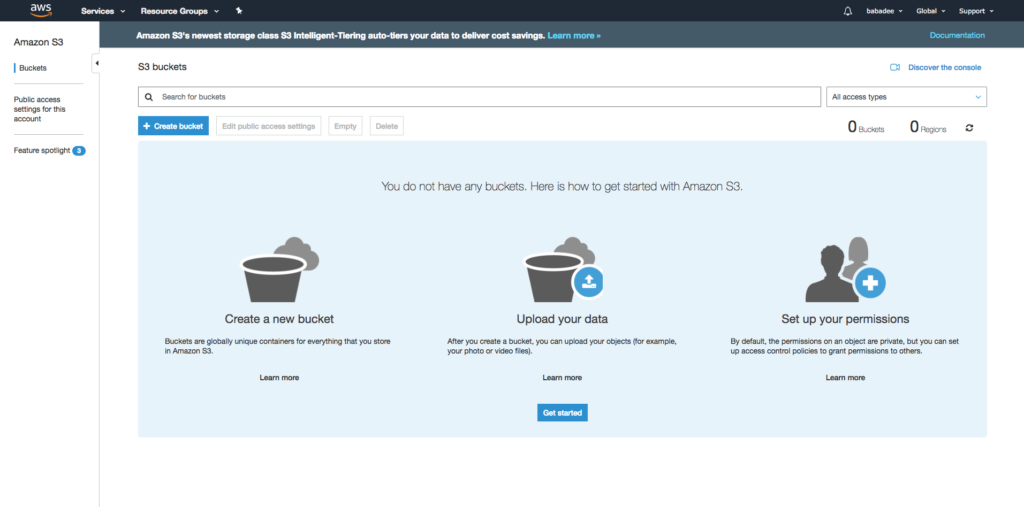Open Feature spotlight in sidebar
This screenshot has width=1024, height=507.
pos(42,151)
